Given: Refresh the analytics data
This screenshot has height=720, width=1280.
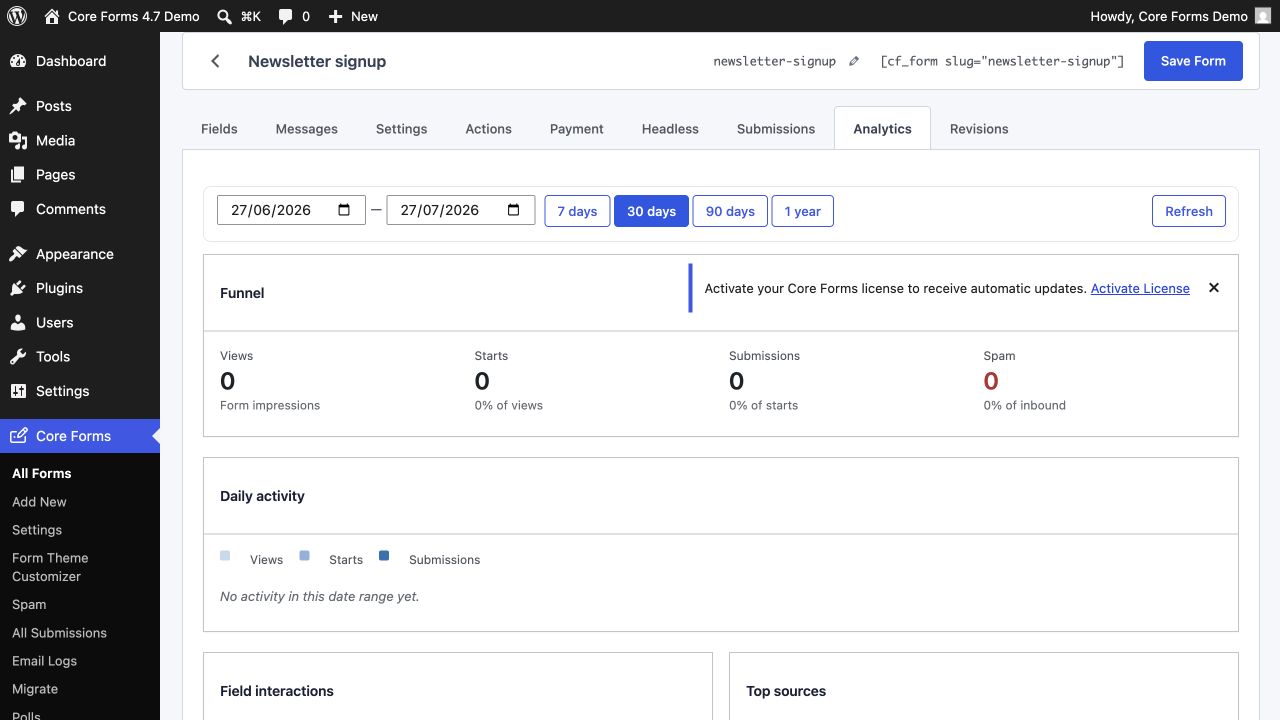Looking at the screenshot, I should point(1189,211).
